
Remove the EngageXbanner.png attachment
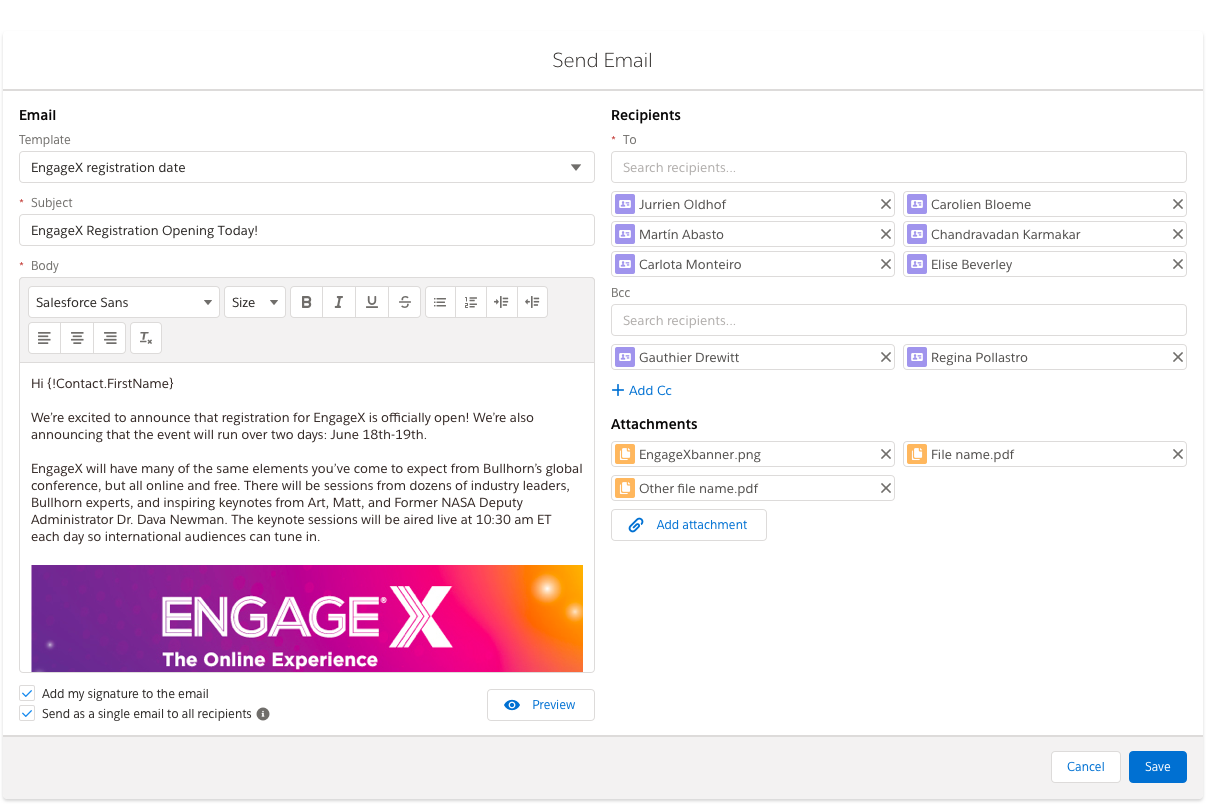coord(885,454)
